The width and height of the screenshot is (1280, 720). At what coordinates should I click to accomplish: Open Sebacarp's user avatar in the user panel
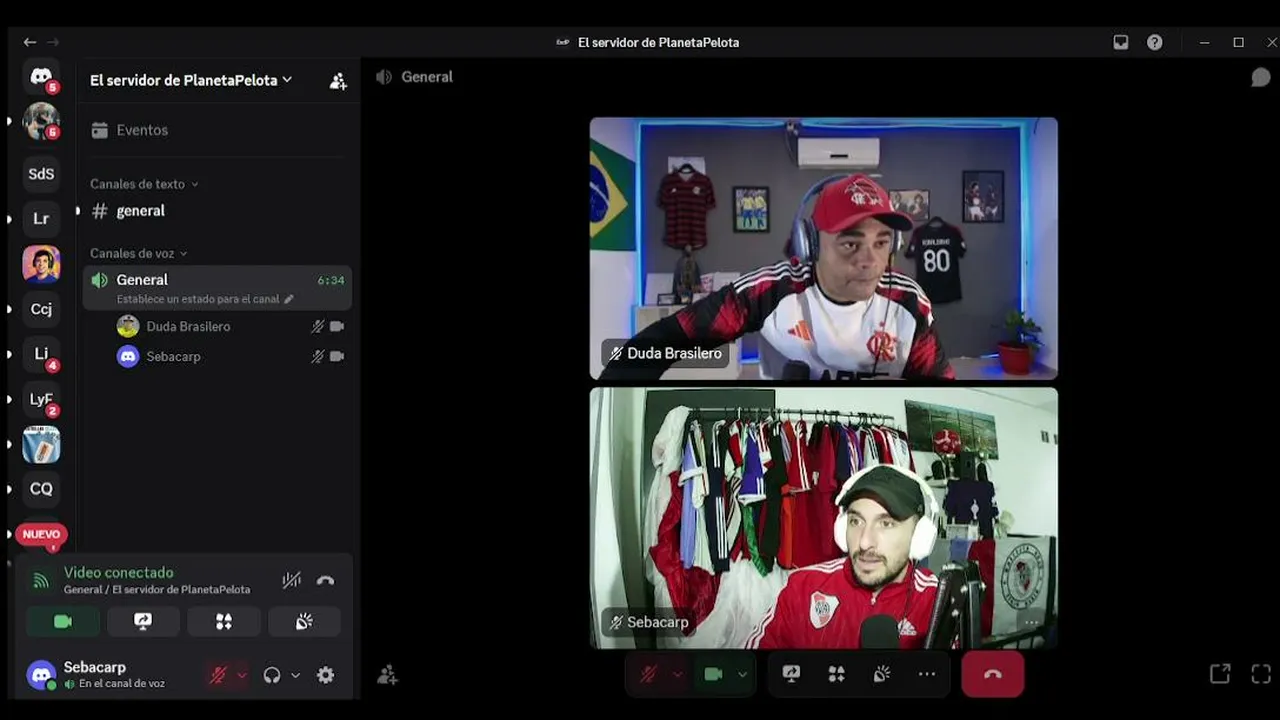click(x=41, y=675)
